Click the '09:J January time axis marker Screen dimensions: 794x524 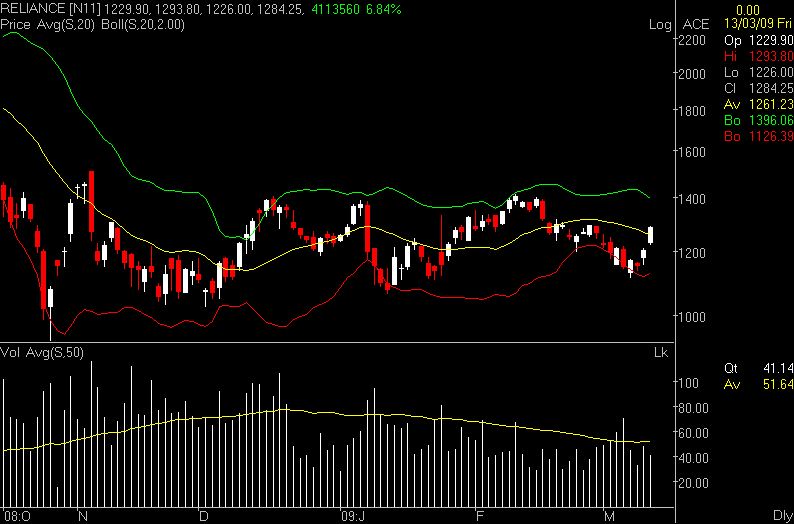point(353,516)
